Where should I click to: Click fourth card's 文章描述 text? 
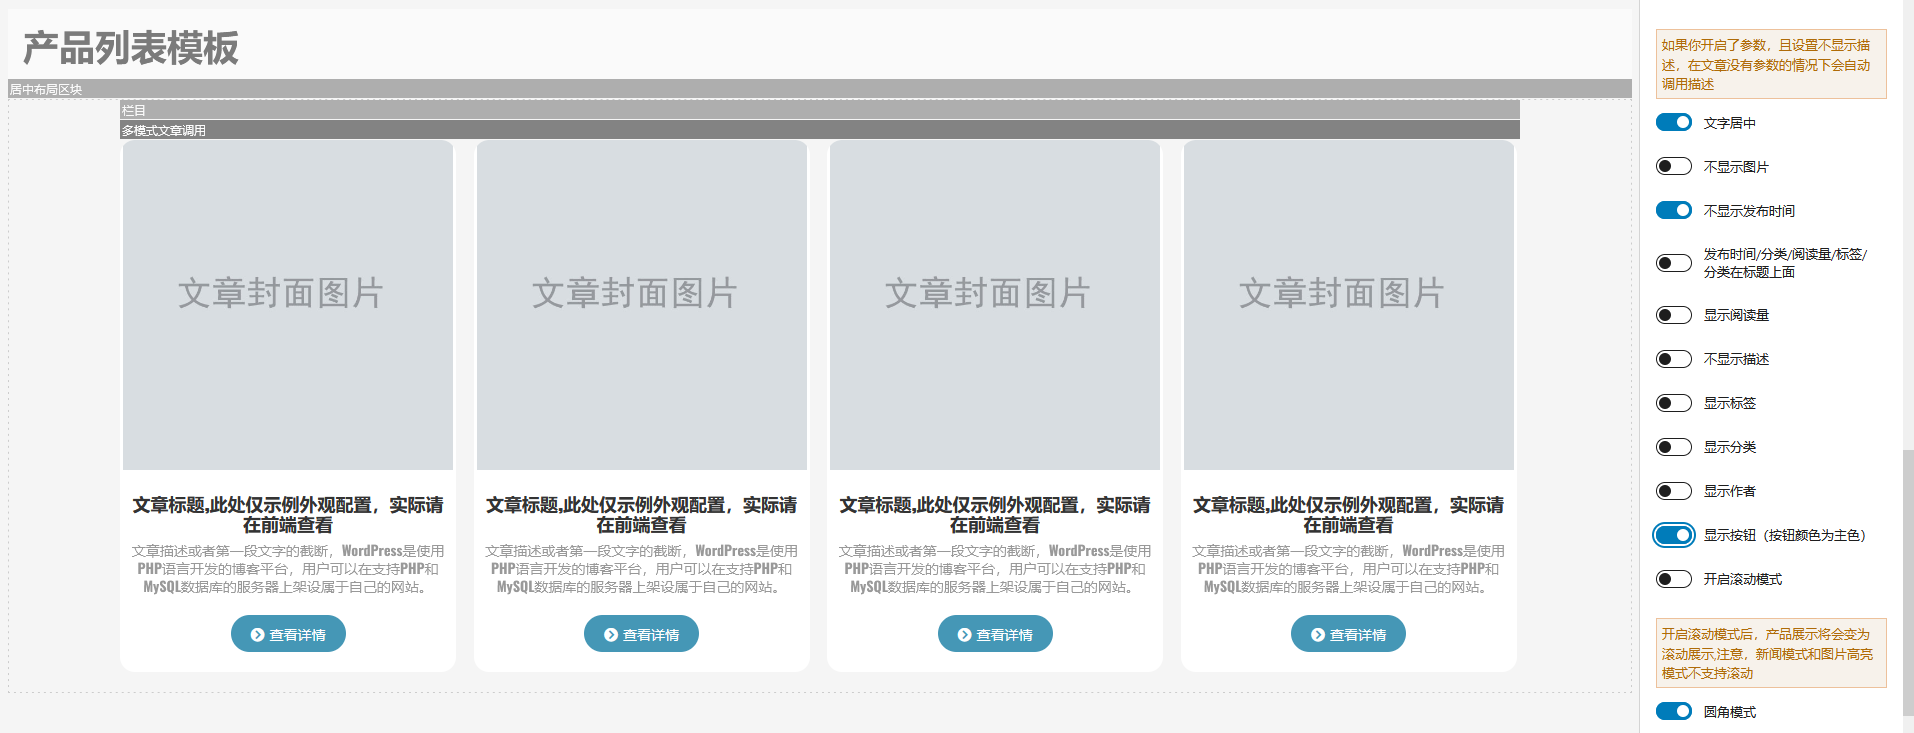1348,569
